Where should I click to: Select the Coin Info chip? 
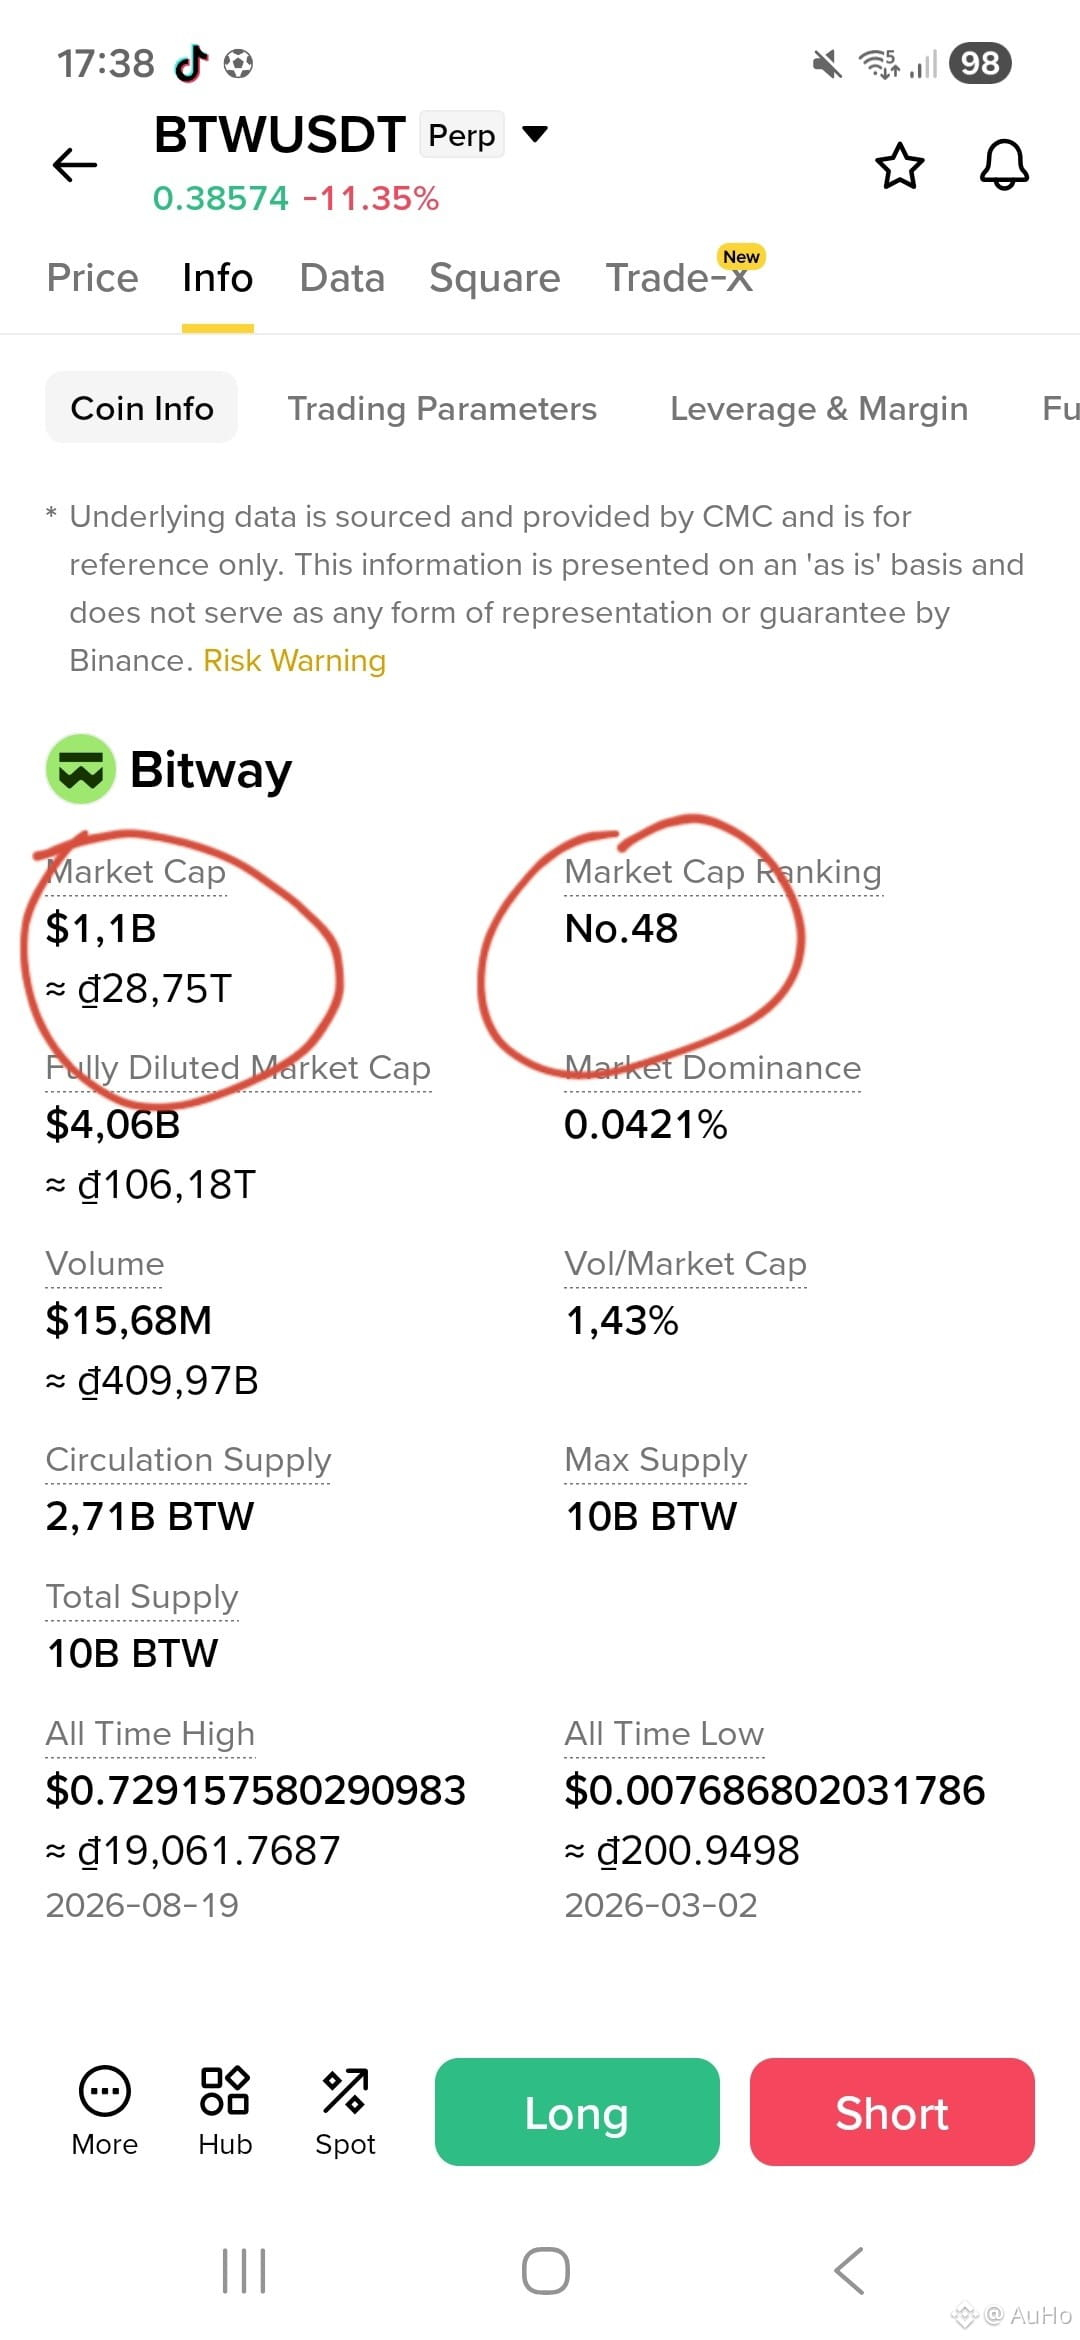pos(142,407)
